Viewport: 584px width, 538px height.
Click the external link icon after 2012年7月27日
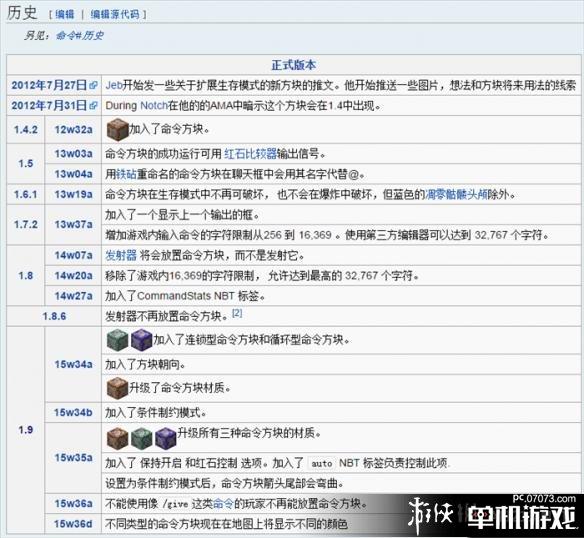pyautogui.click(x=93, y=86)
